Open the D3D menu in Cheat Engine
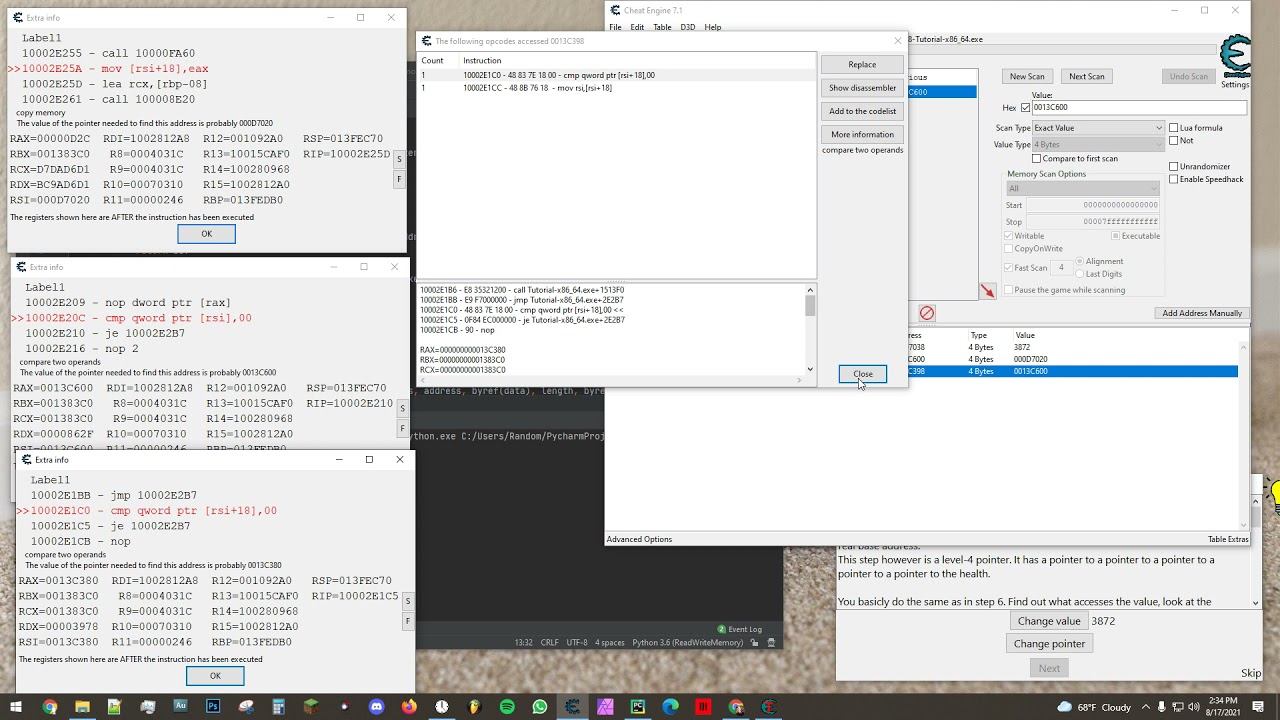This screenshot has height=720, width=1280. pos(688,27)
